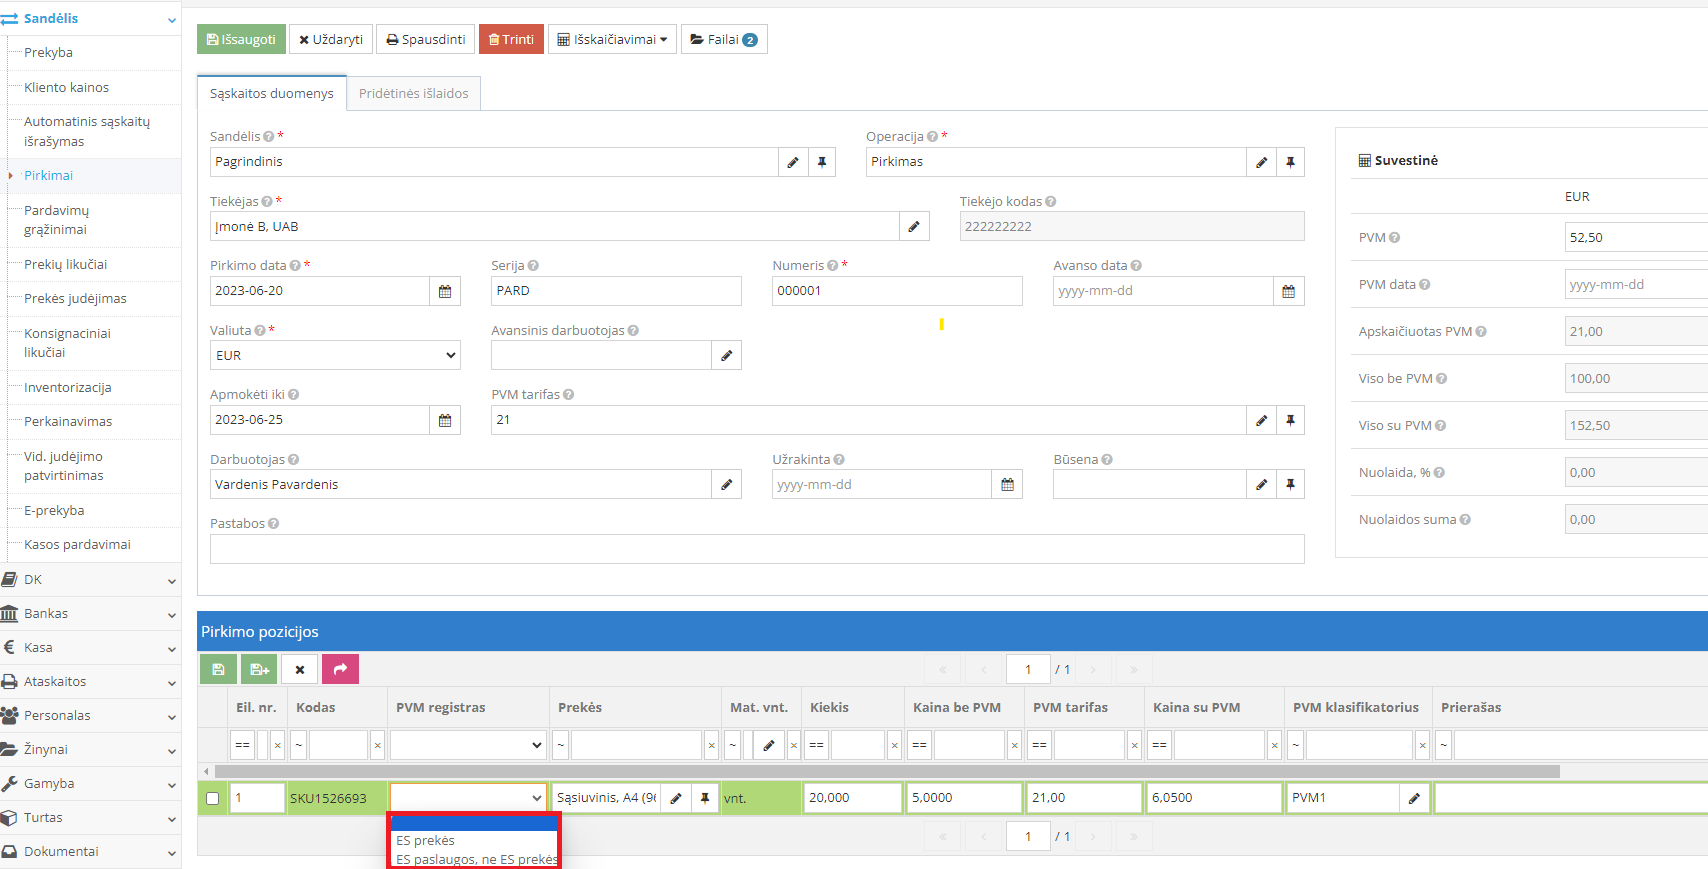Open the Valiuta EUR dropdown
Image resolution: width=1708 pixels, height=869 pixels.
(335, 356)
